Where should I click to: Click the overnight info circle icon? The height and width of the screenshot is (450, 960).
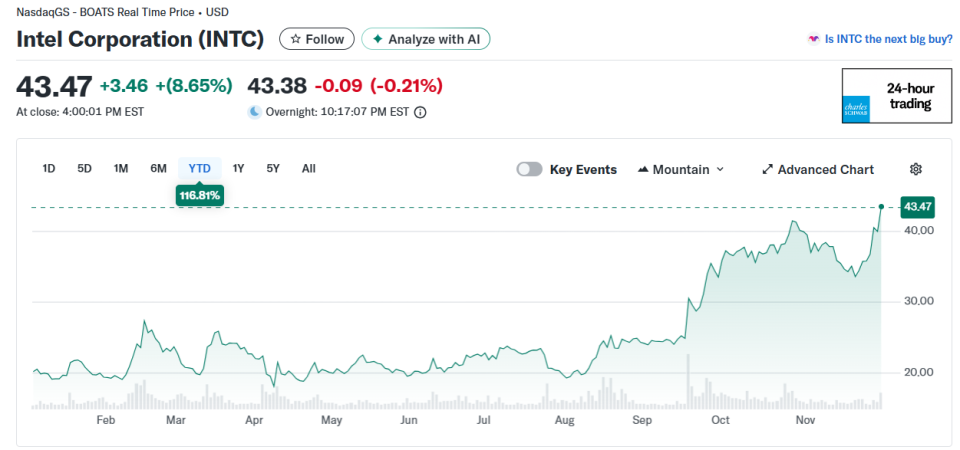pyautogui.click(x=420, y=112)
